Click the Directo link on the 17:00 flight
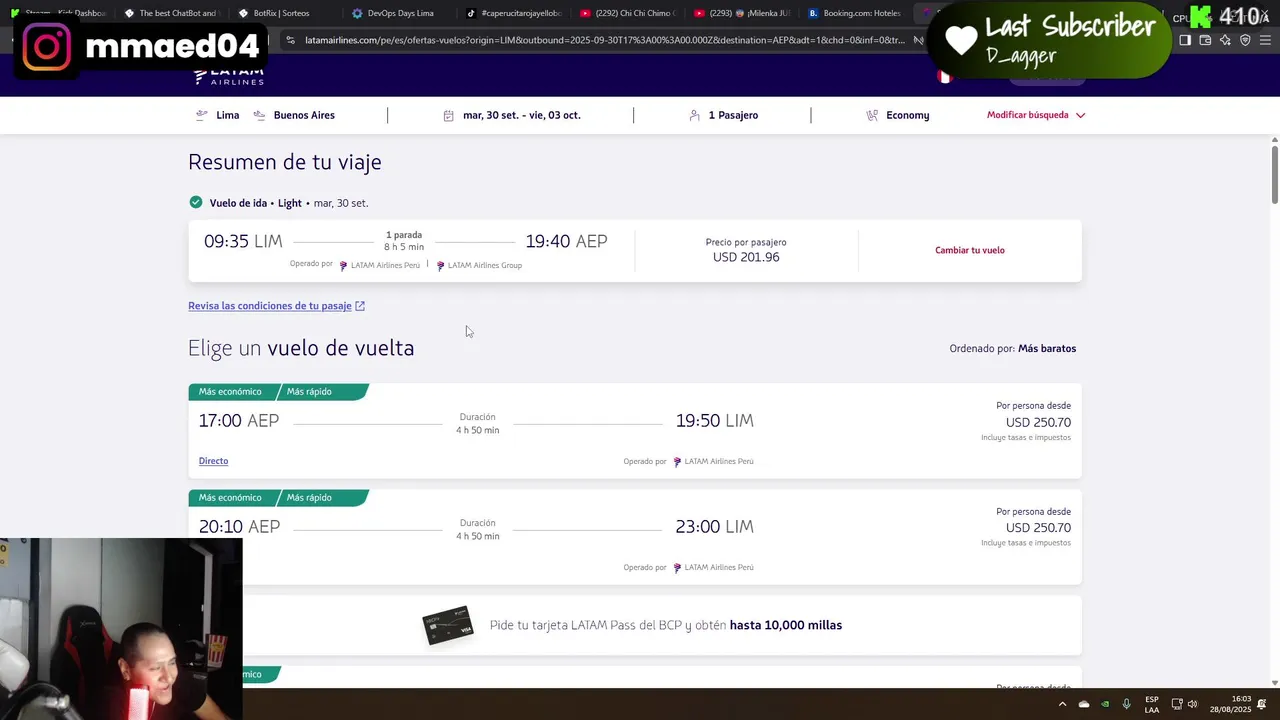This screenshot has height=720, width=1280. (213, 461)
